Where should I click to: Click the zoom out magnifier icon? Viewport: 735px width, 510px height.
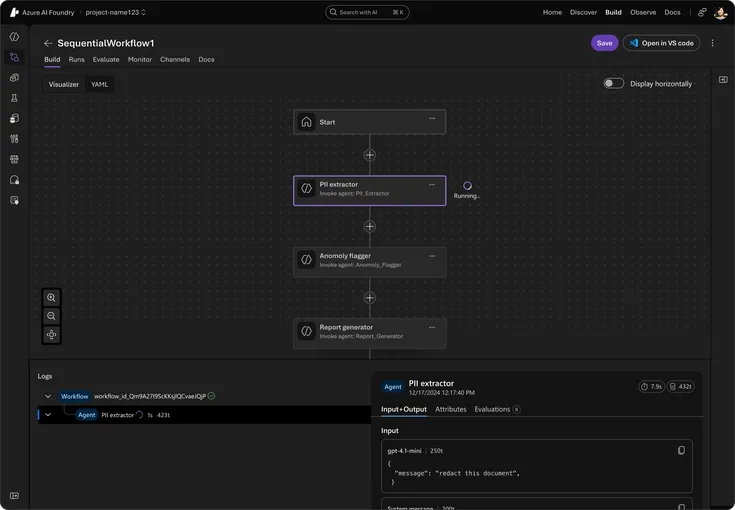tap(52, 316)
